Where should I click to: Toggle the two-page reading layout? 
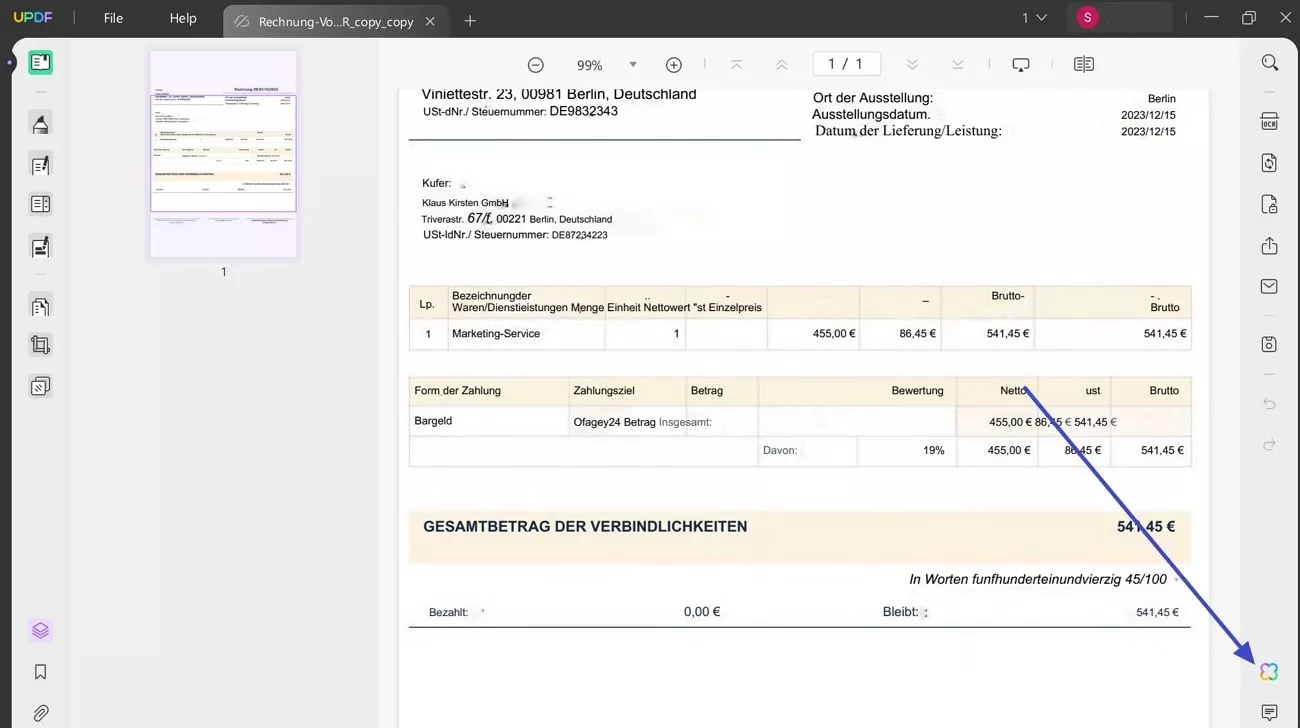1083,63
